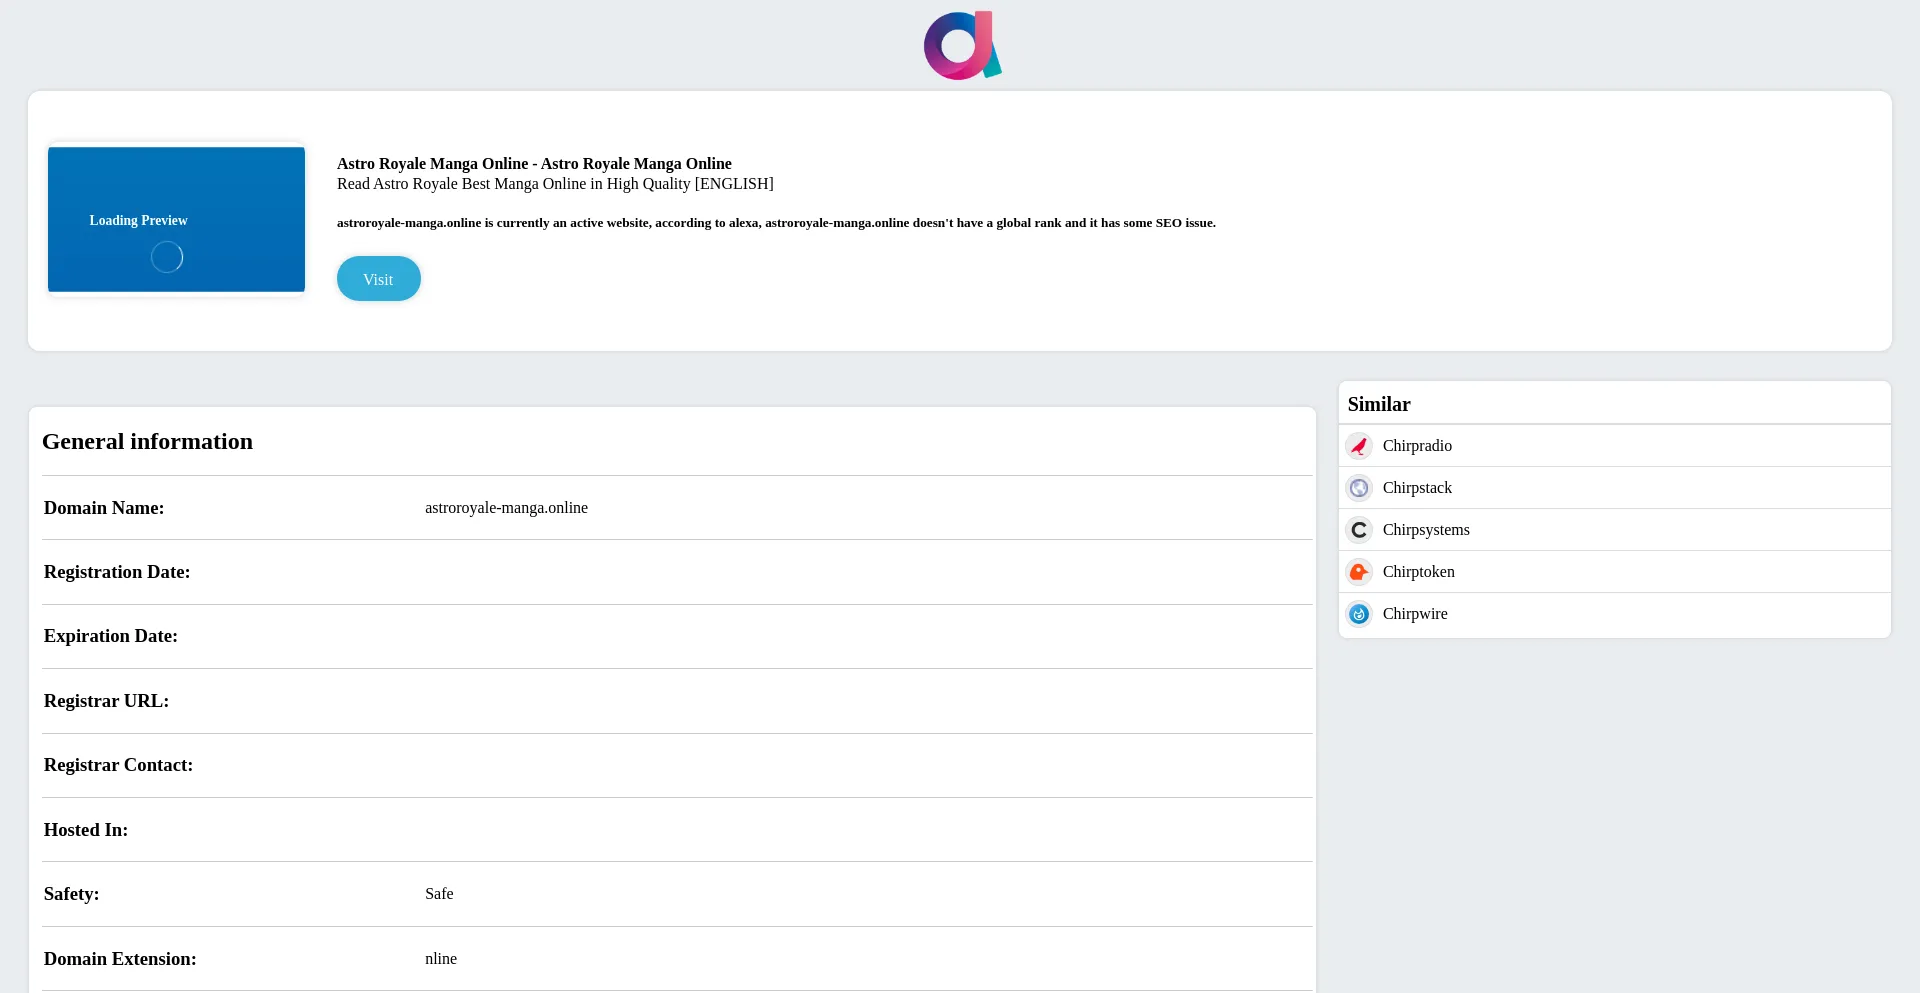Click the Chirpradio favicon
The width and height of the screenshot is (1920, 993).
(x=1359, y=446)
